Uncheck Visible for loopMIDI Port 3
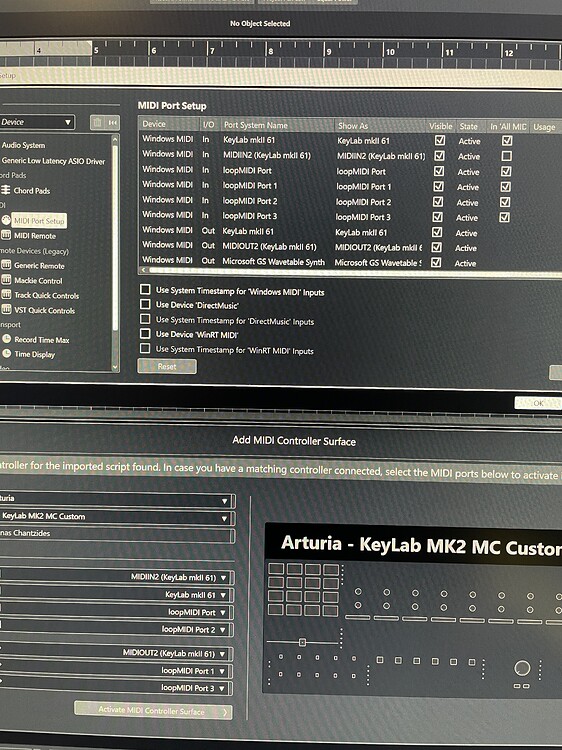Viewport: 562px width, 750px height. pos(438,217)
